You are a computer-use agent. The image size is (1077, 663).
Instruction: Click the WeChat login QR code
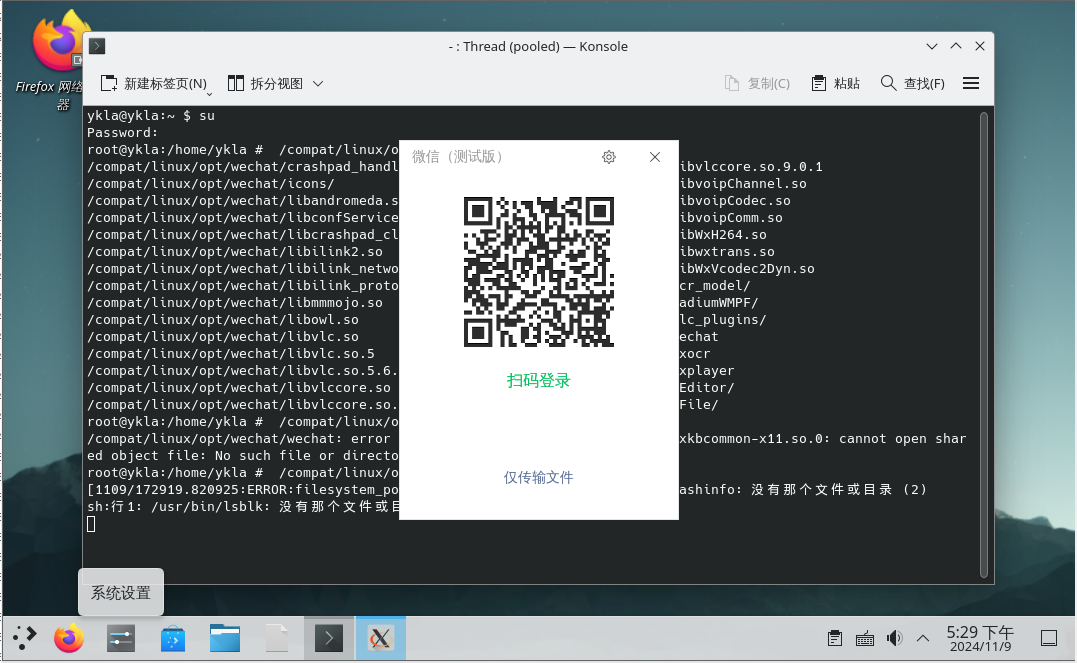tap(538, 272)
